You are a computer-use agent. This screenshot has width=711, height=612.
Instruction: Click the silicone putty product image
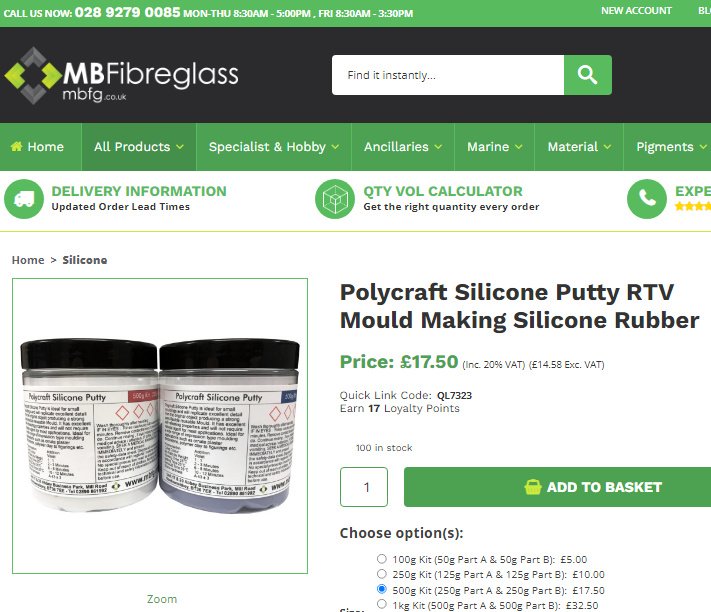point(160,426)
